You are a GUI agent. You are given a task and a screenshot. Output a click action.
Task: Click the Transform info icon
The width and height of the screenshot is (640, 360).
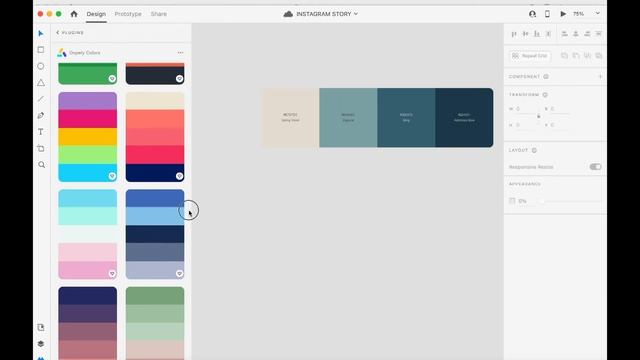point(545,95)
